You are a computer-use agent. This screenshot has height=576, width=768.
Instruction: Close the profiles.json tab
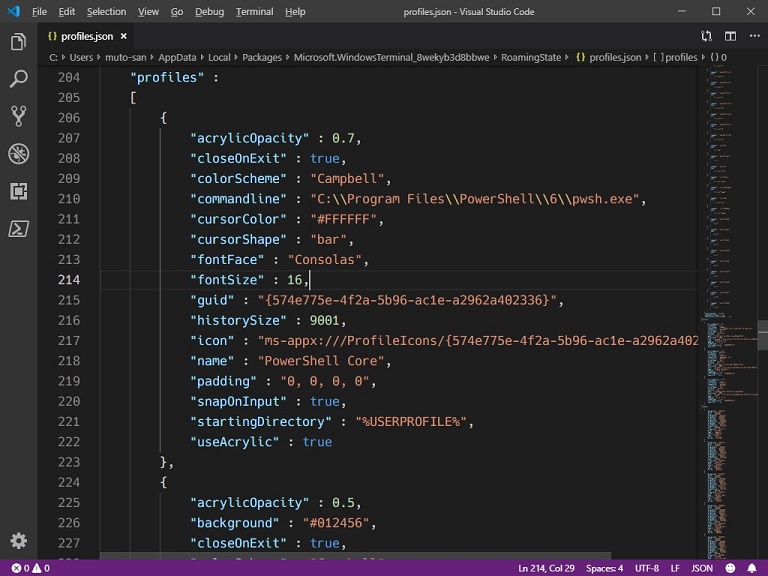point(124,36)
